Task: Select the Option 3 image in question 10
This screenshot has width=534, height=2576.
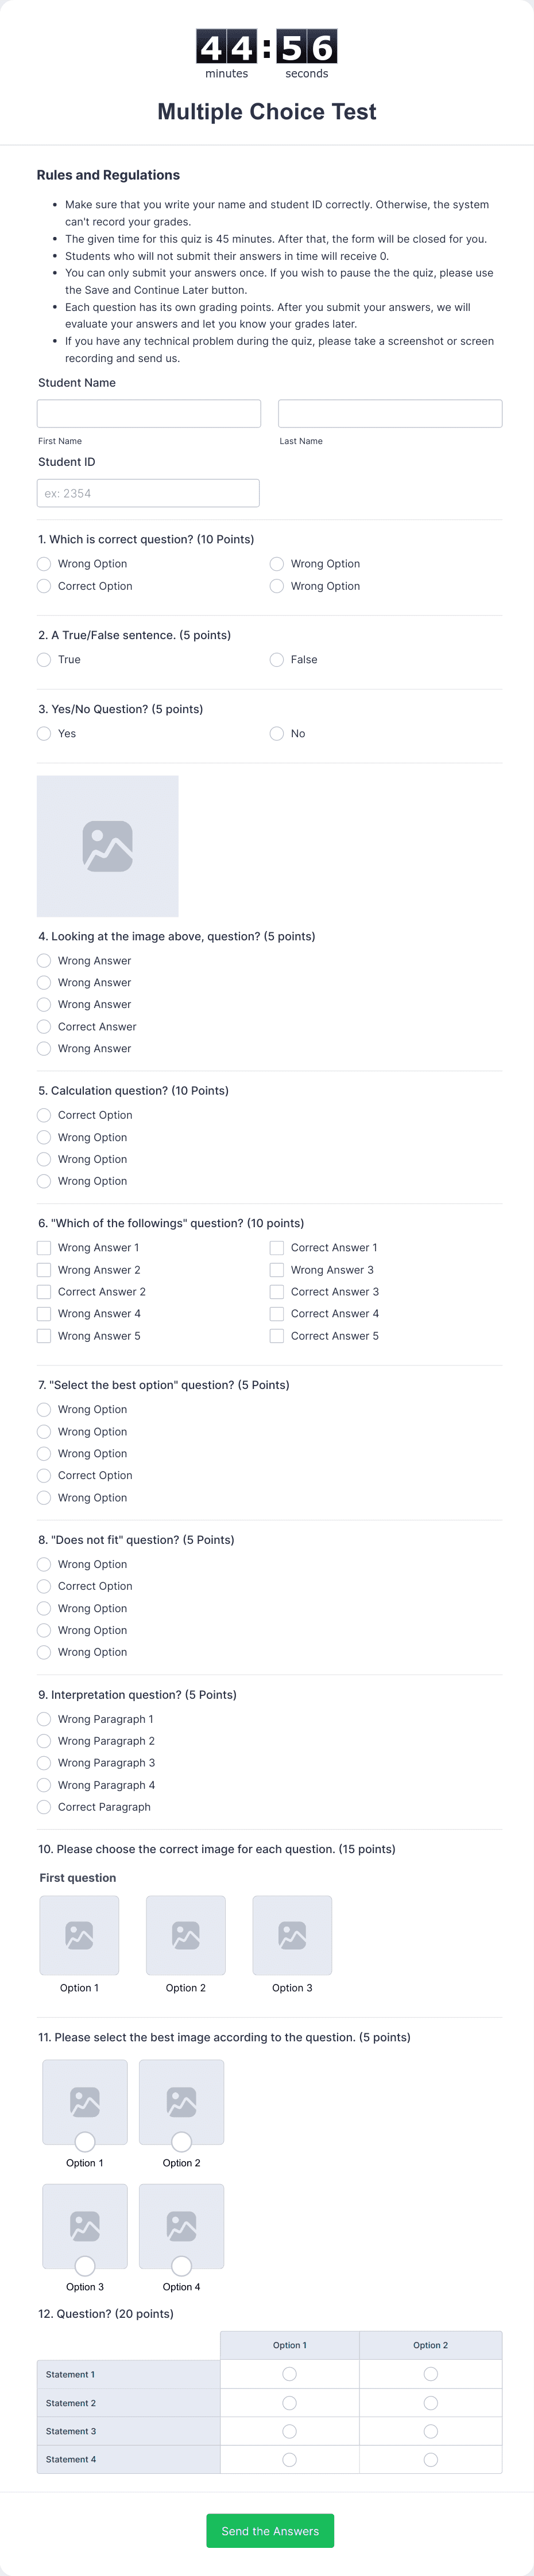Action: 293,1934
